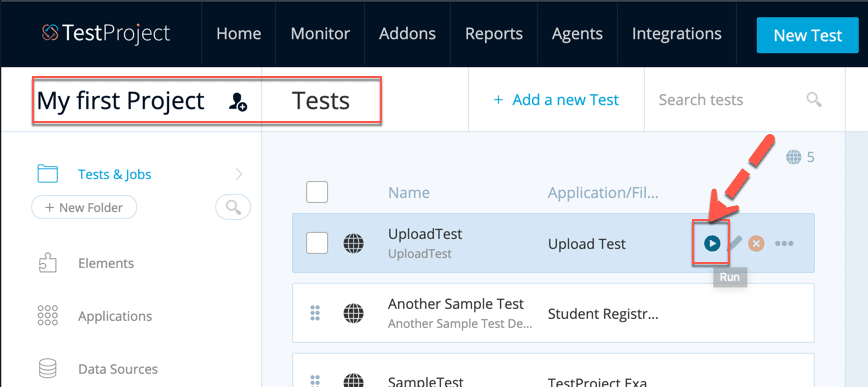
Task: Click the New Folder button
Action: [x=84, y=208]
